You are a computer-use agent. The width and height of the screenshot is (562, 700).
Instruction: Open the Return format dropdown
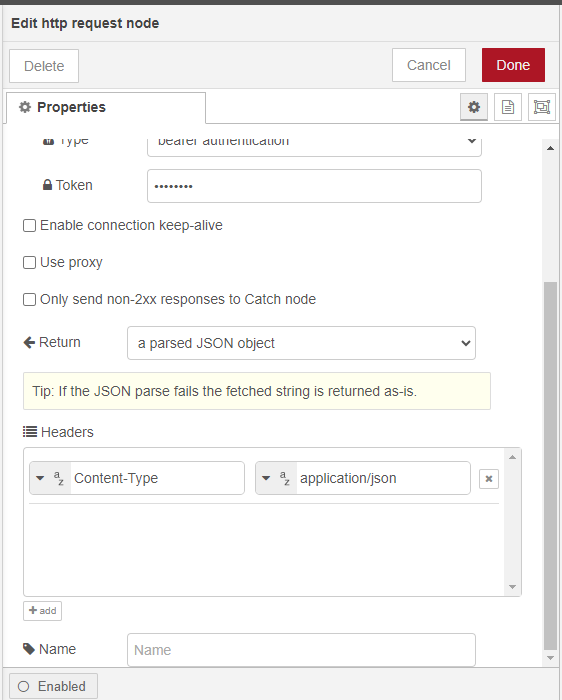tap(301, 343)
